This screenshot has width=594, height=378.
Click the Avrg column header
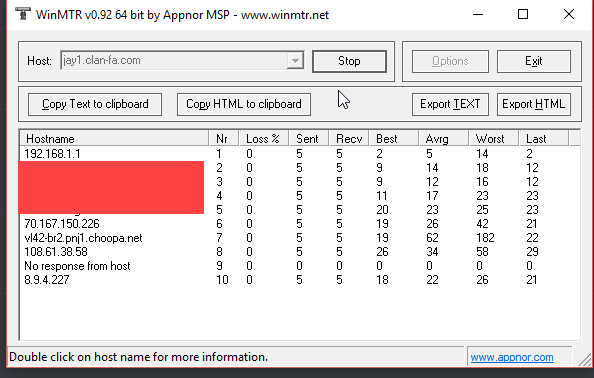pyautogui.click(x=443, y=139)
